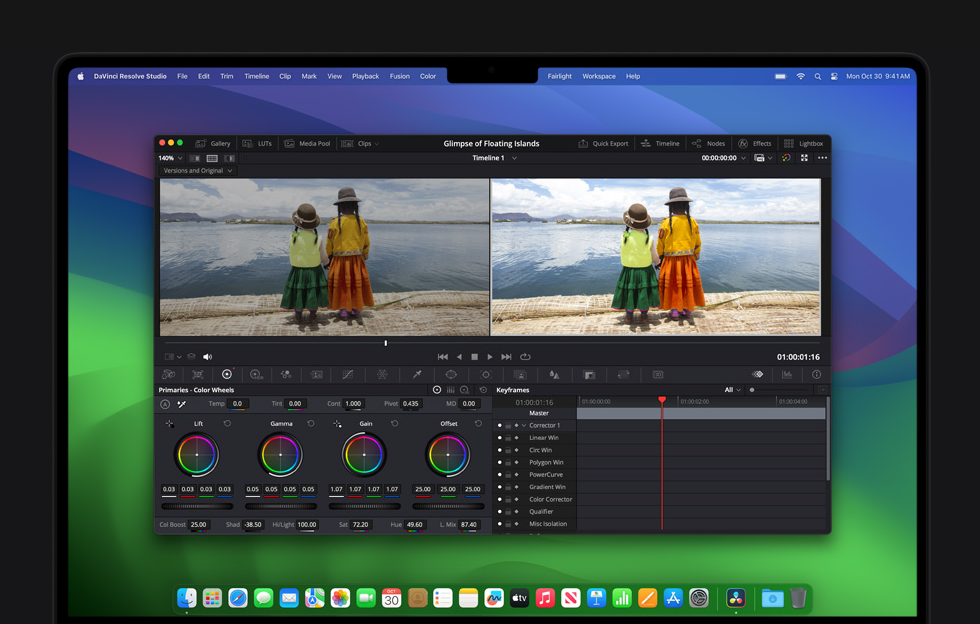Viewport: 980px width, 624px height.
Task: Open the Fairlight menu
Action: coord(559,76)
